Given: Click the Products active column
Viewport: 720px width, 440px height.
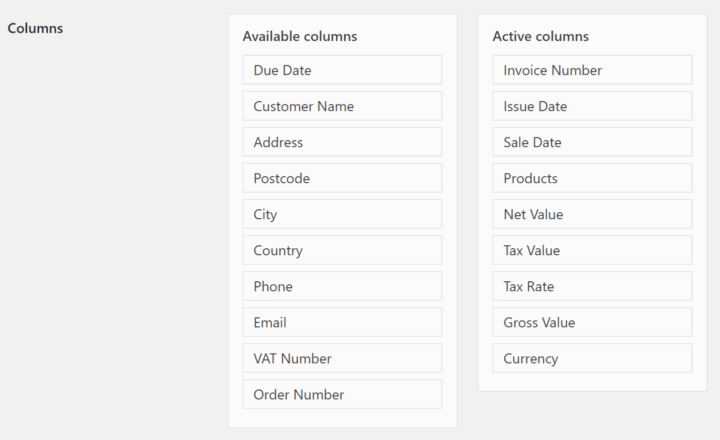Looking at the screenshot, I should pos(592,178).
